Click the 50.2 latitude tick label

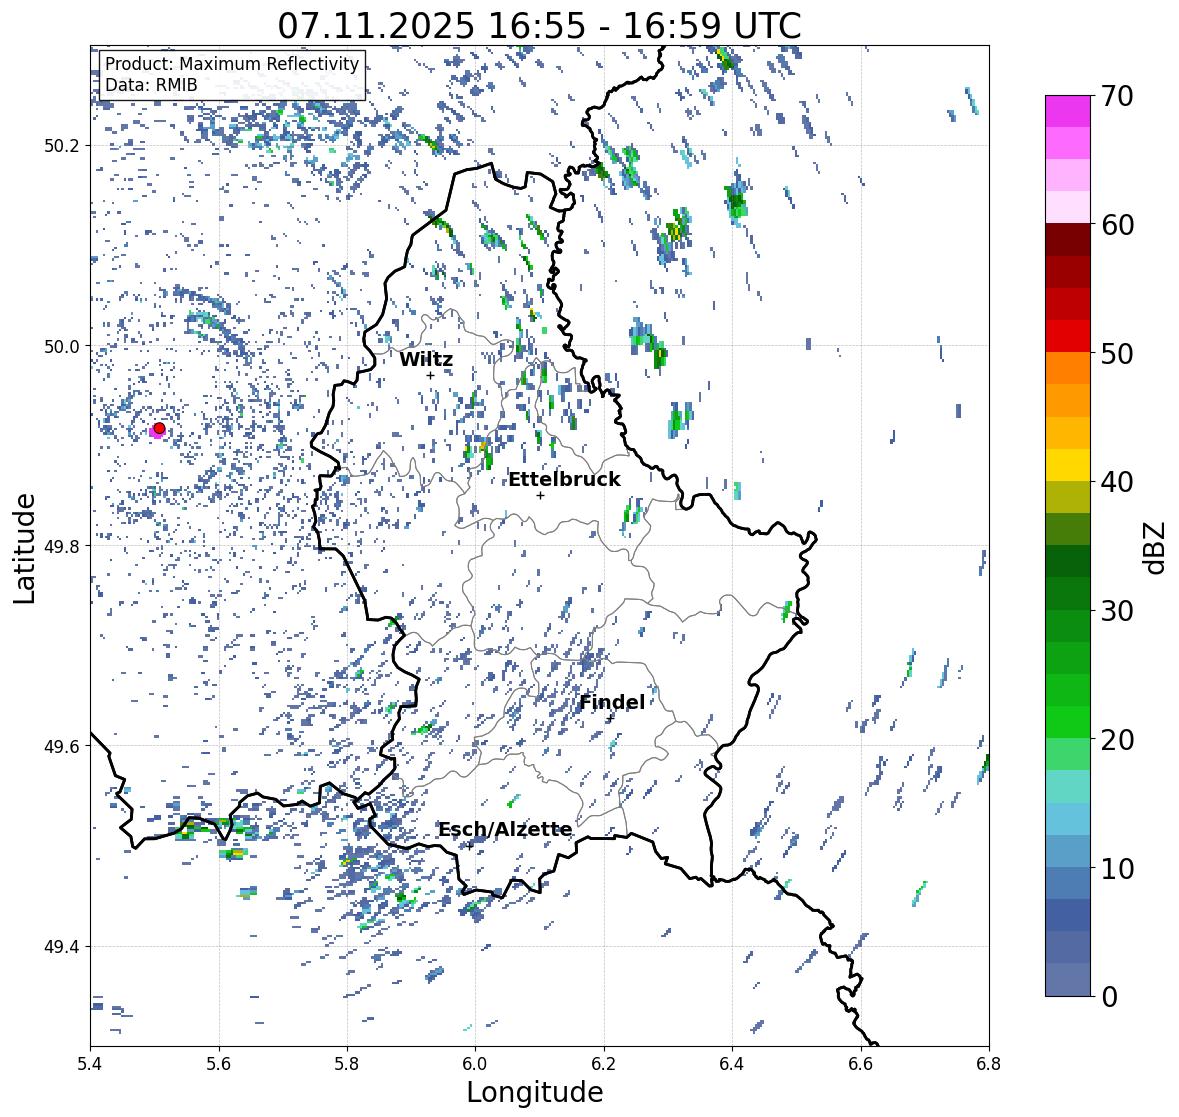[61, 146]
